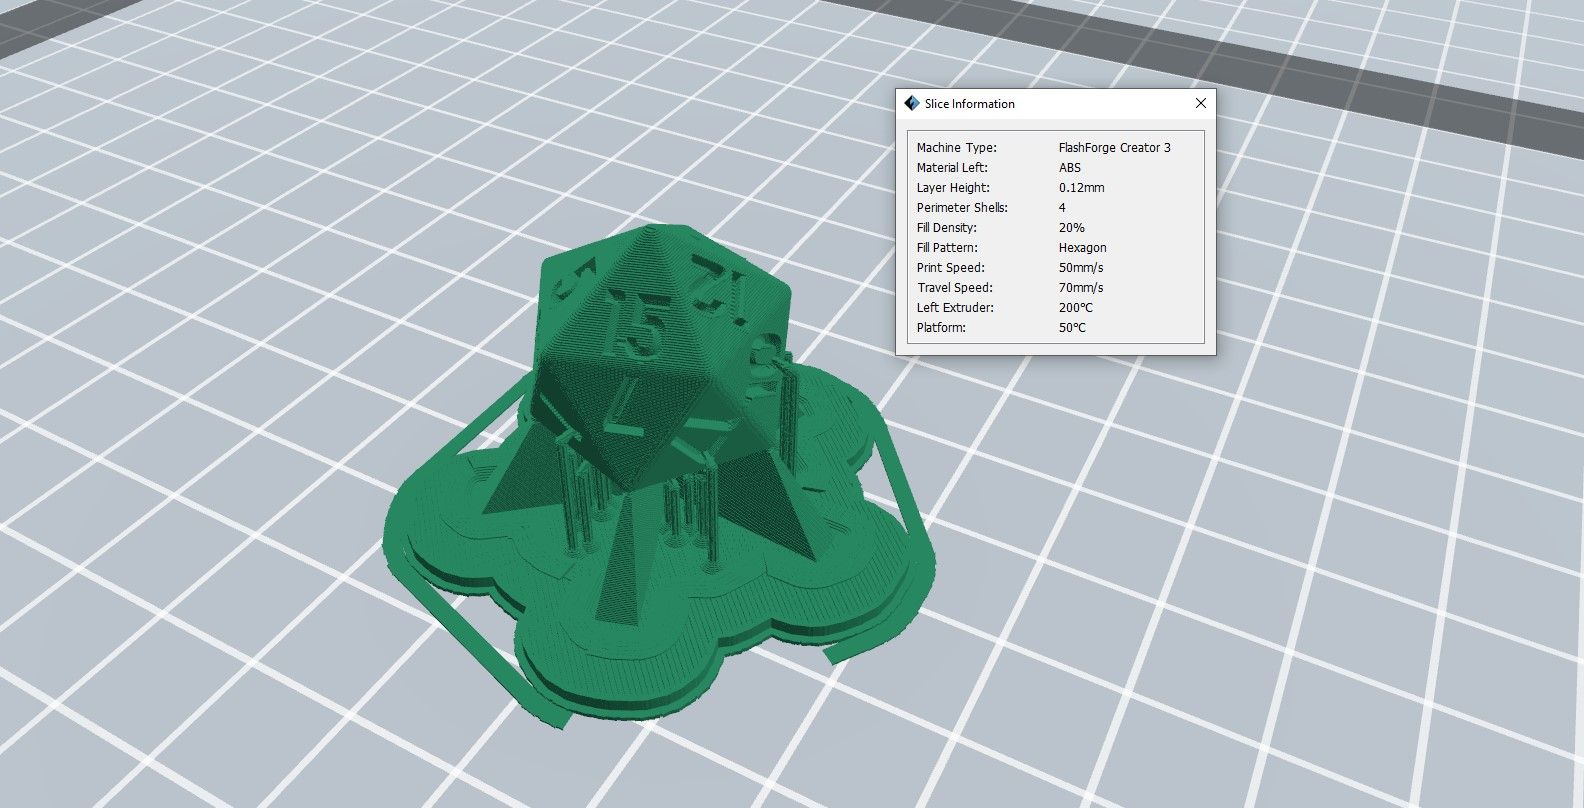This screenshot has height=808, width=1584.
Task: Click the ABS material value
Action: coord(1070,168)
